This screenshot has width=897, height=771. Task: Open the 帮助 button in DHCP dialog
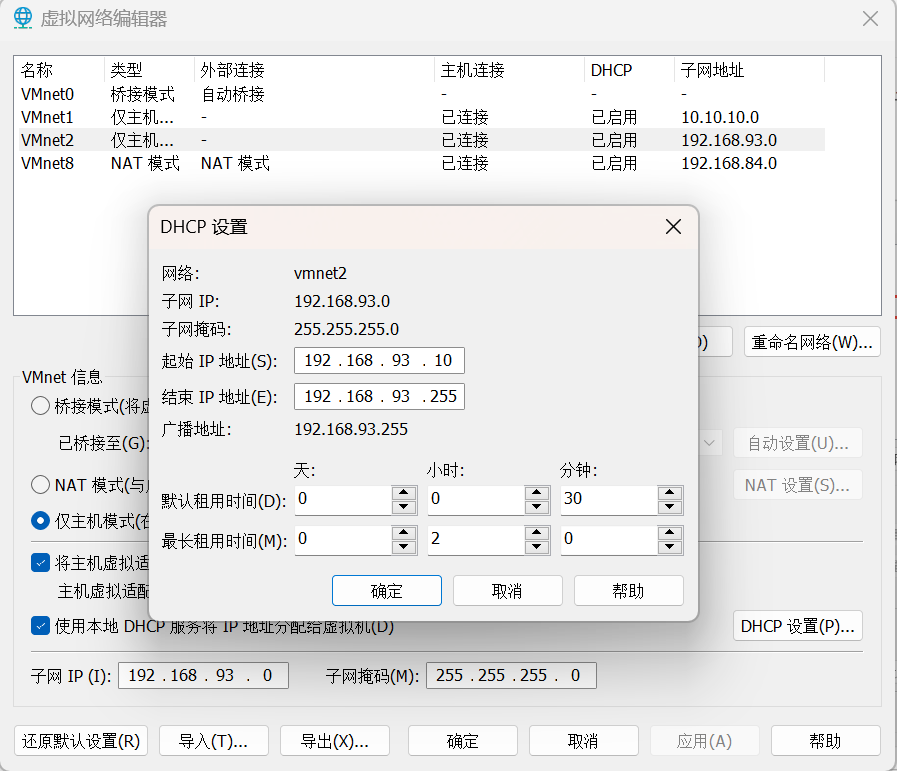tap(628, 591)
